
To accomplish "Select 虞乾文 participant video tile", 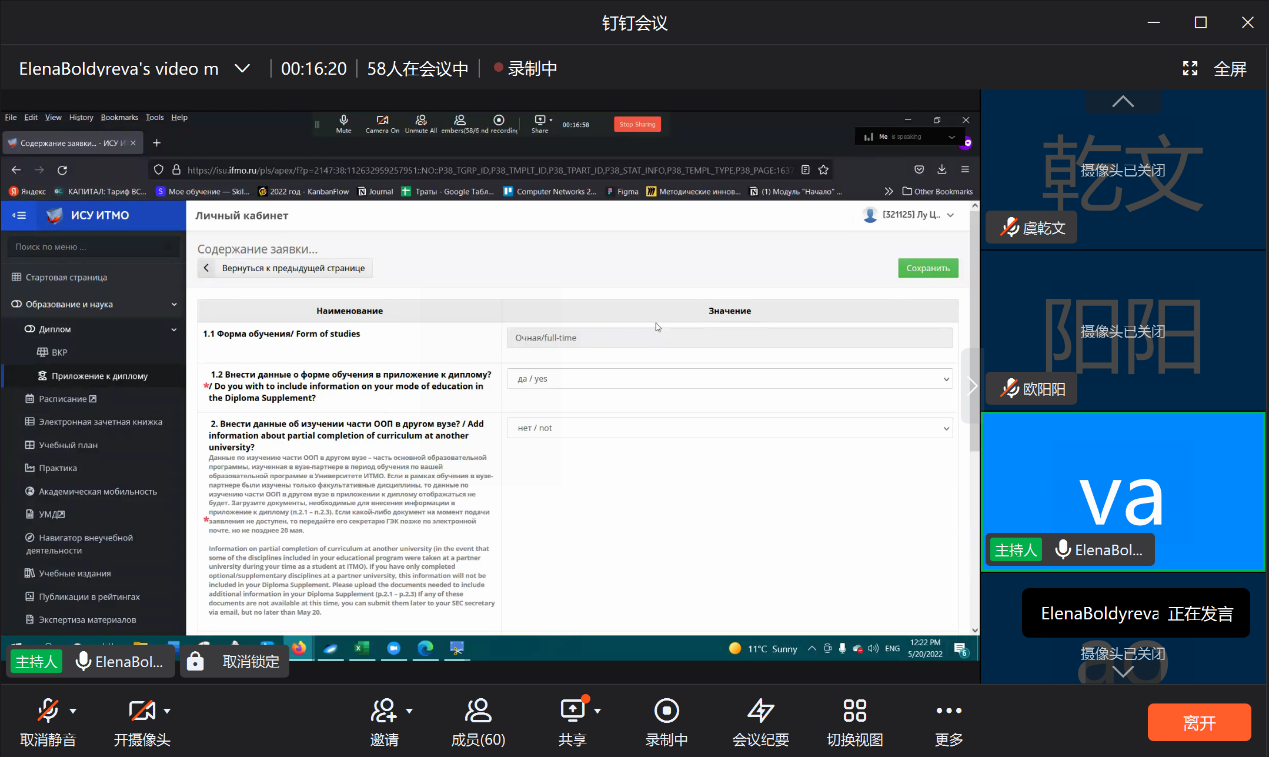I will click(1125, 169).
